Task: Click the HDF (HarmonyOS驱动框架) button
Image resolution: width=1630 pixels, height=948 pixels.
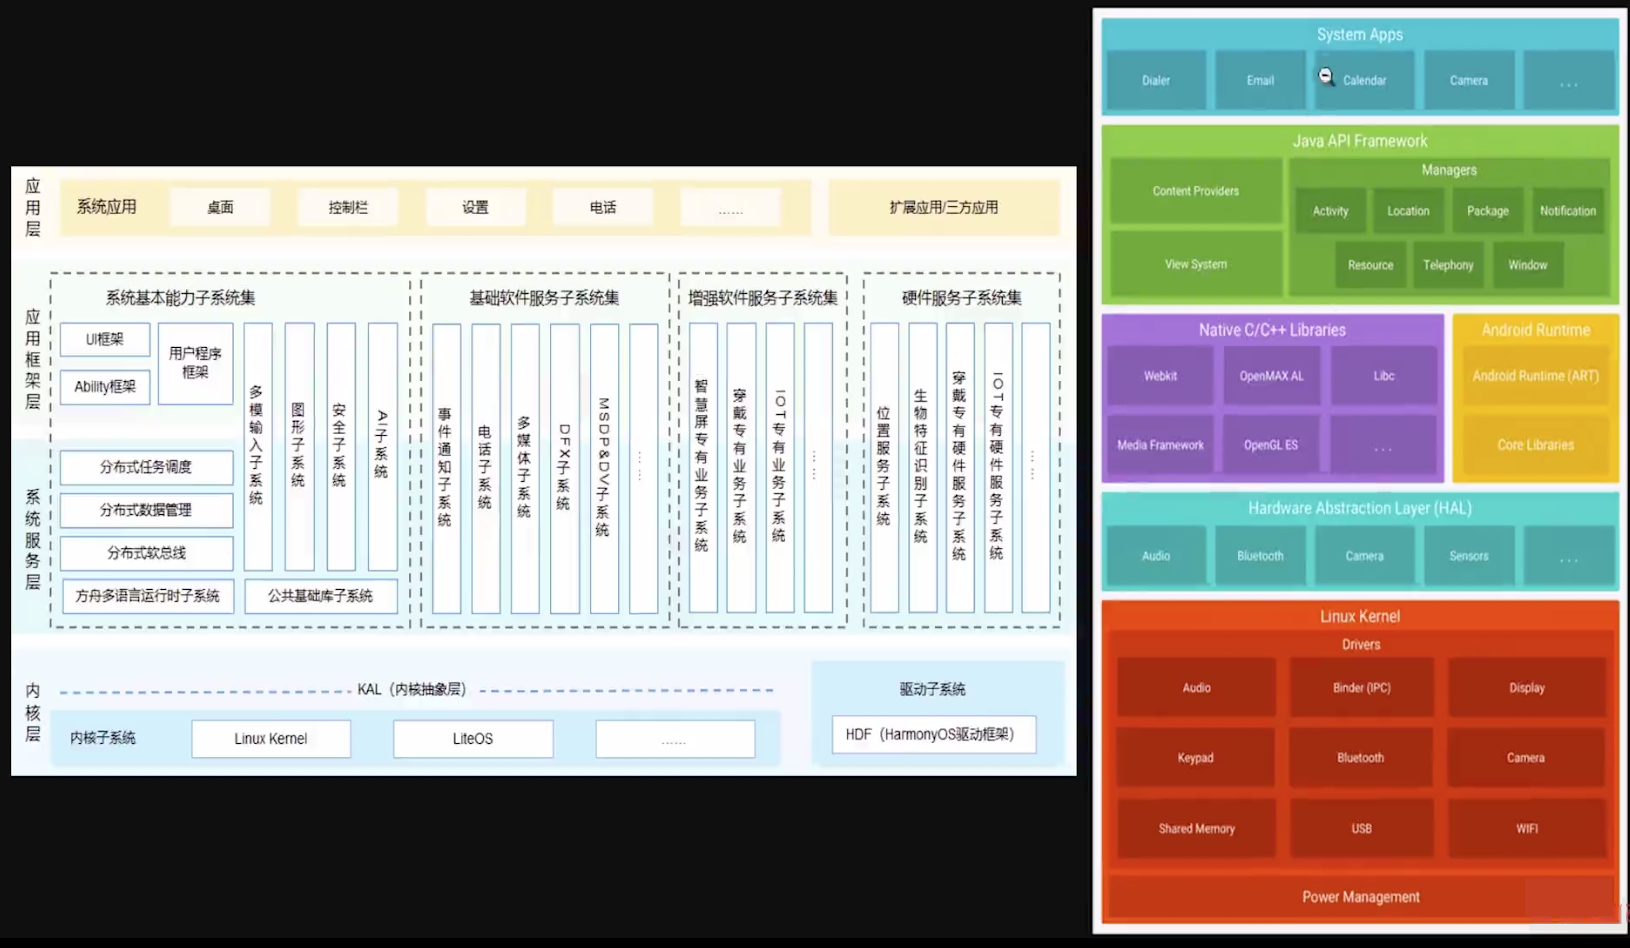Action: pos(933,734)
